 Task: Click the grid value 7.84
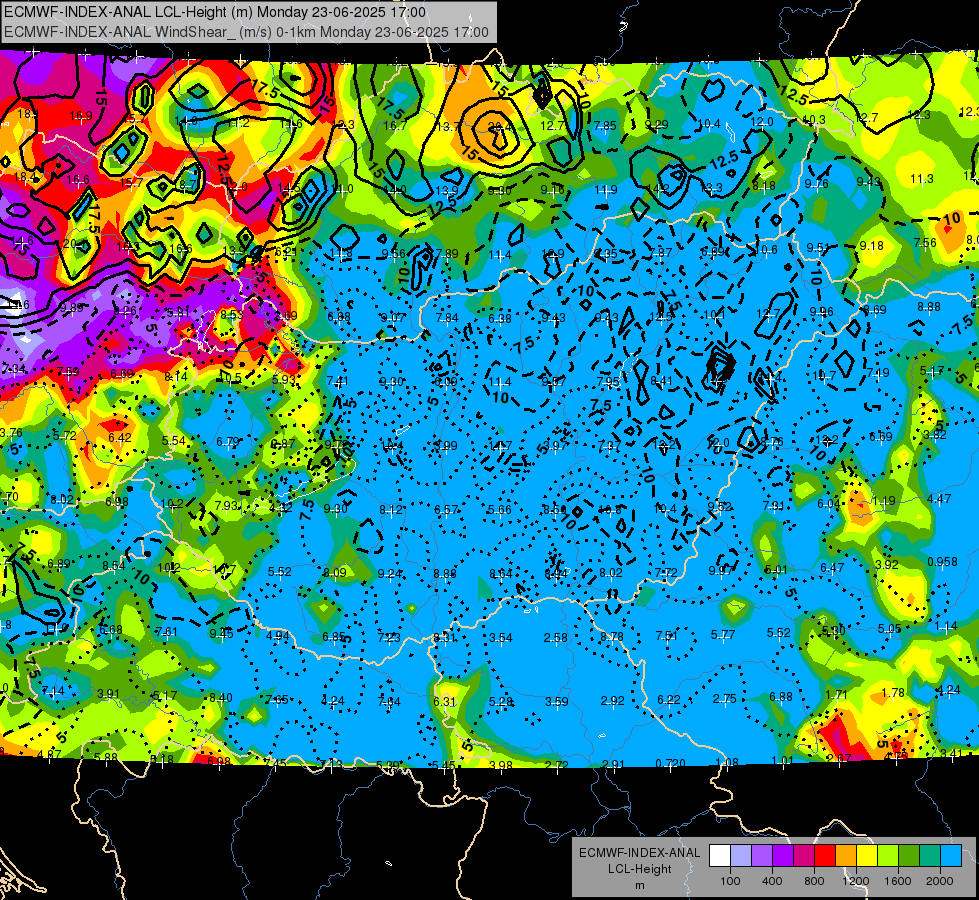(x=446, y=318)
